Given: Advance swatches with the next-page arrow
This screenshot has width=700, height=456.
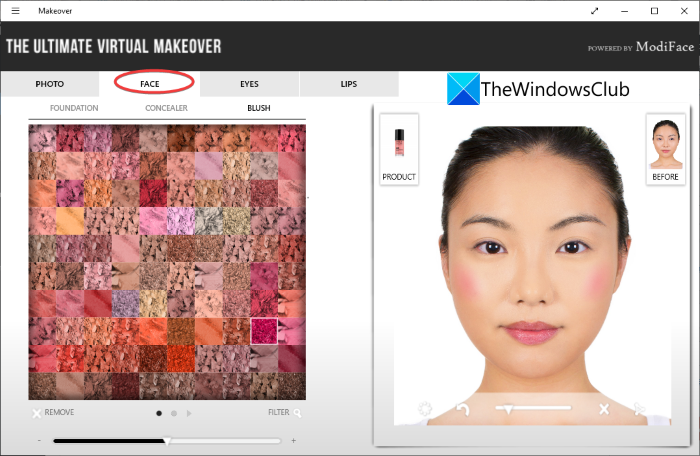Looking at the screenshot, I should [x=189, y=414].
